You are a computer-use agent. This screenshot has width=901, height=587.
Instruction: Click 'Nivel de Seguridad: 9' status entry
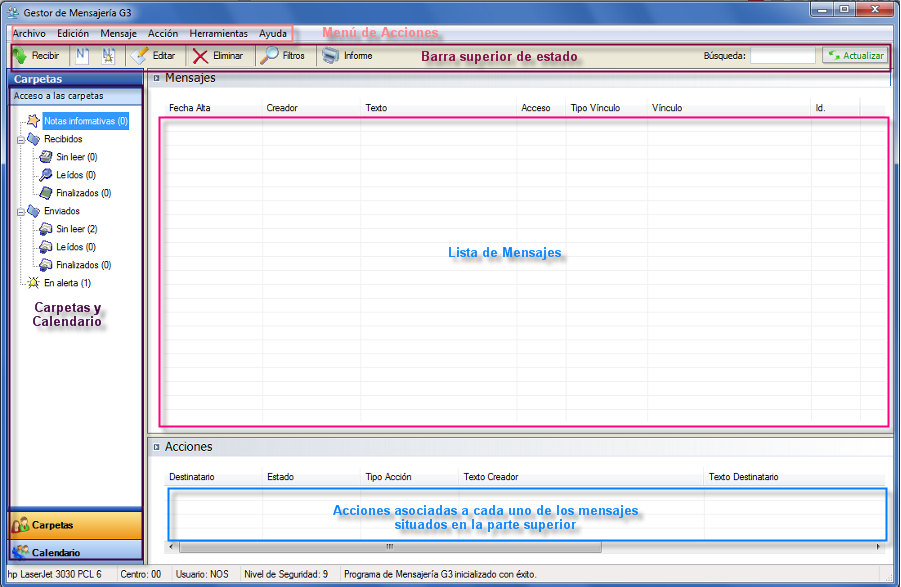click(x=286, y=574)
